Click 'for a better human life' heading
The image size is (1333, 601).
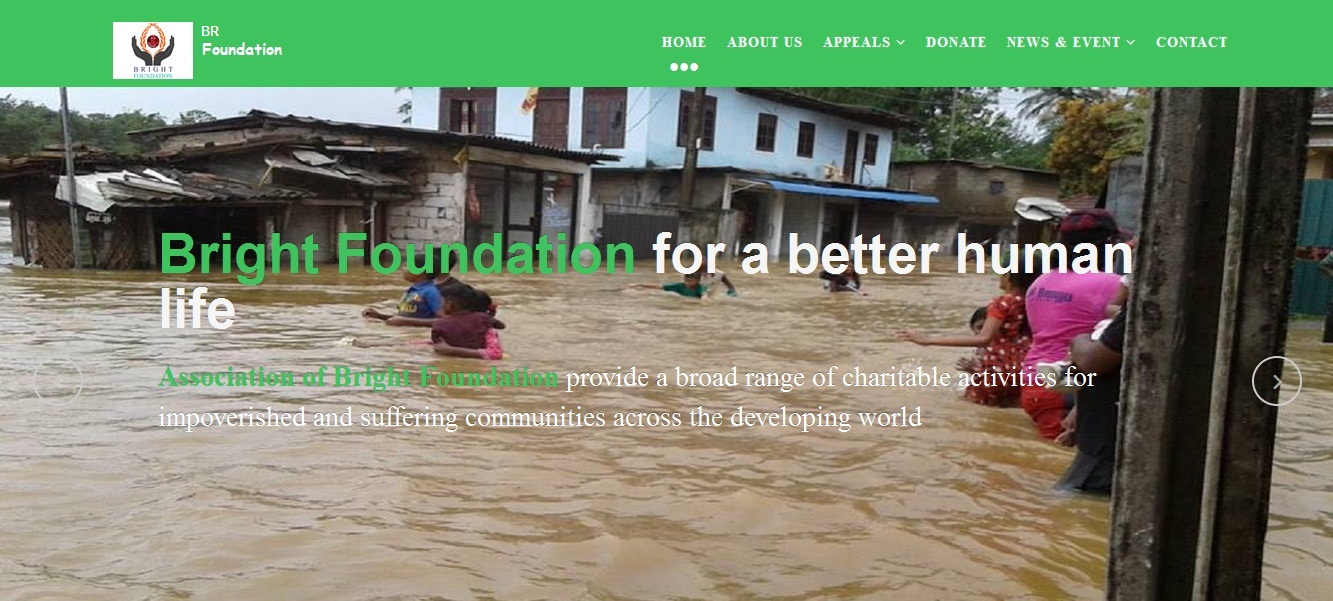tap(646, 281)
